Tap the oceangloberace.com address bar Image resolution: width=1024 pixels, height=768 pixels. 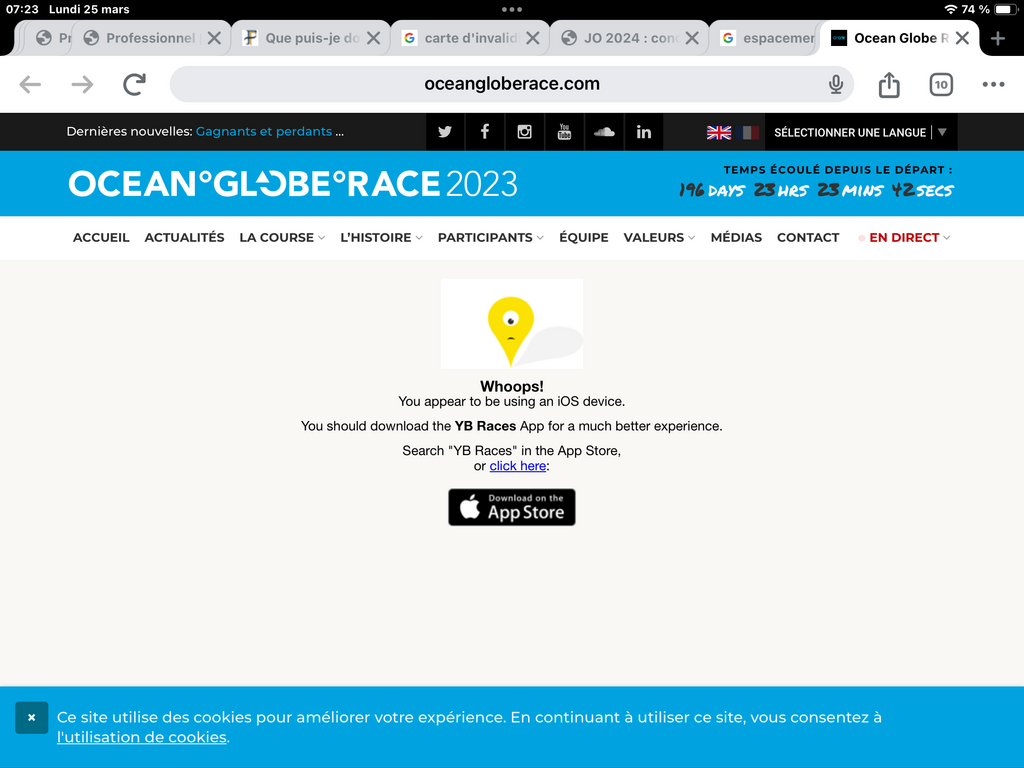point(512,84)
